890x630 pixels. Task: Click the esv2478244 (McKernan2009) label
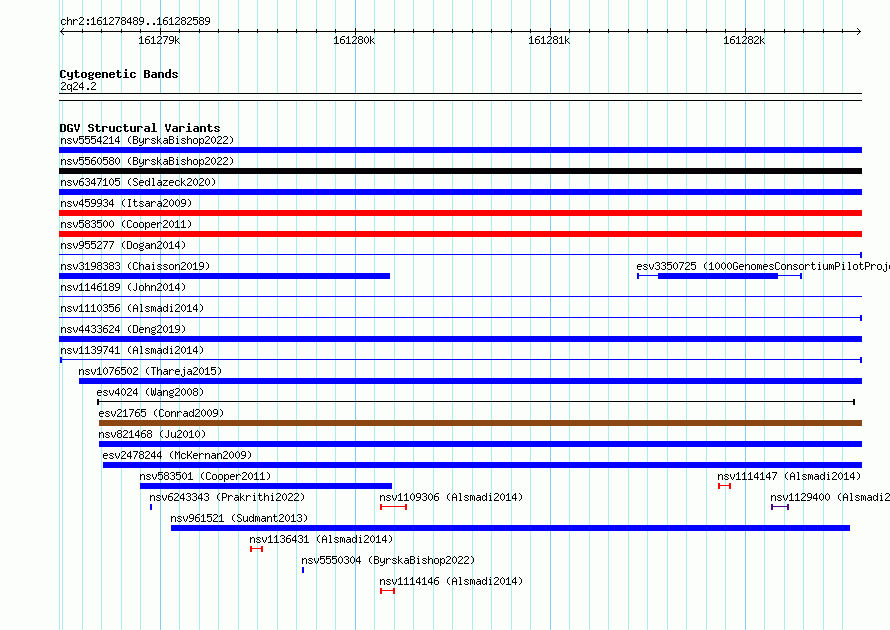point(177,455)
